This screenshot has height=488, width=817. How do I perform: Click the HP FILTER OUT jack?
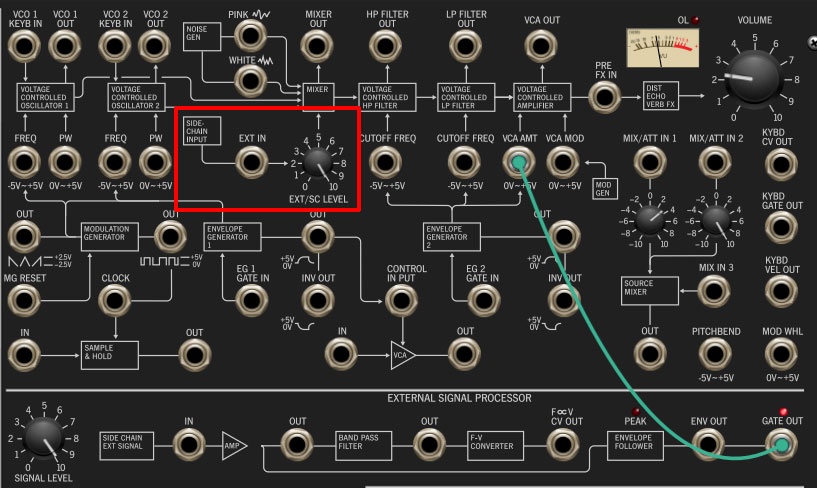pyautogui.click(x=386, y=46)
